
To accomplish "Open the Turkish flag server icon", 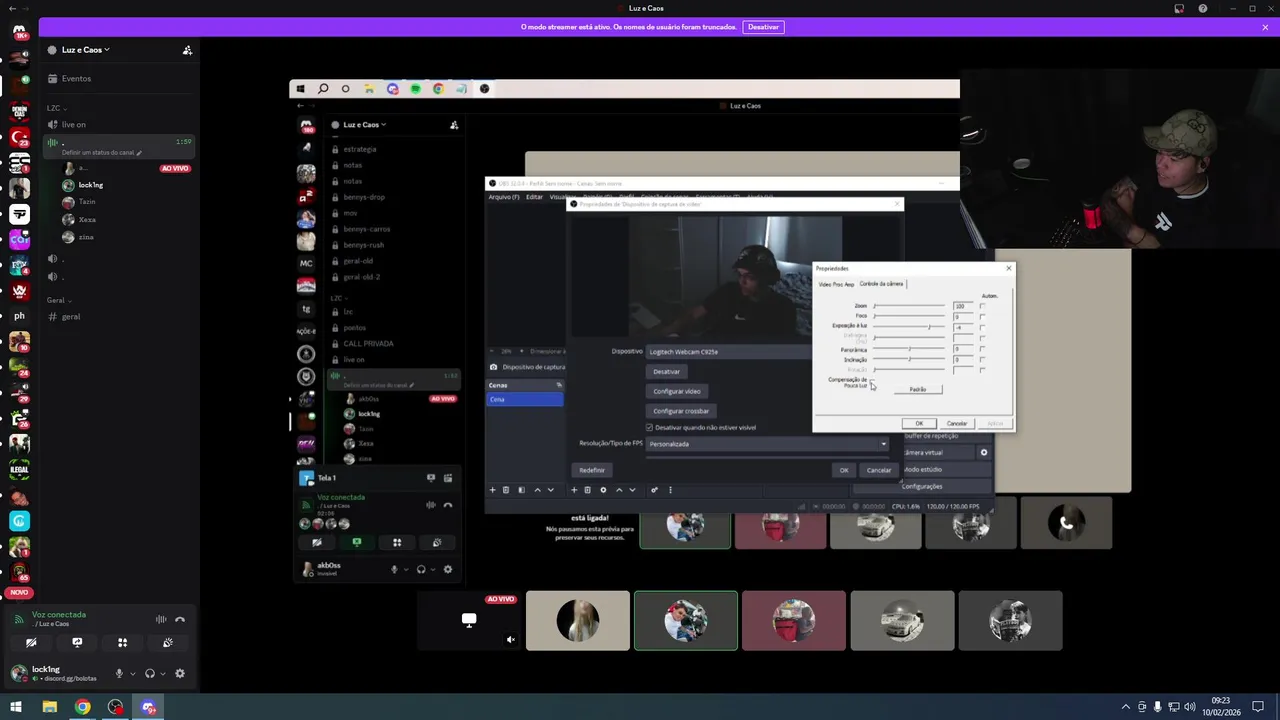I will pos(19,136).
